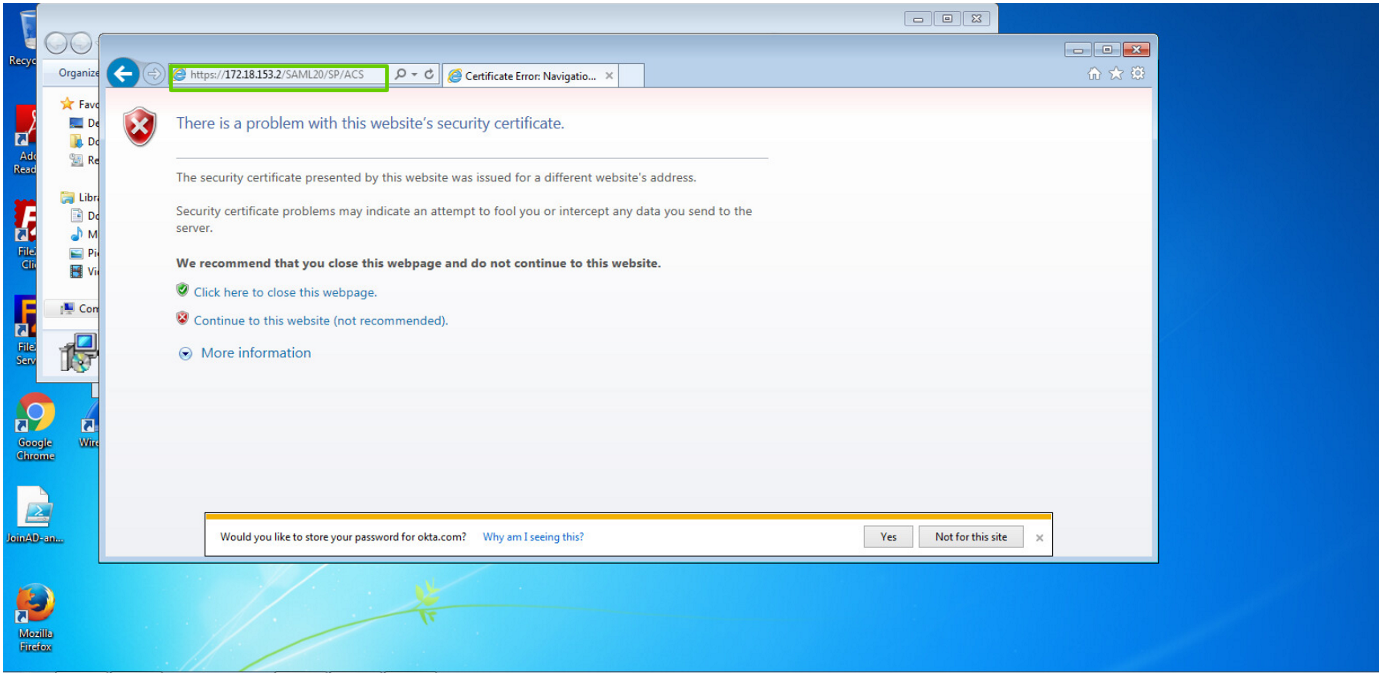This screenshot has width=1382, height=673.
Task: Open the FileZilla Server desktop shortcut
Action: pos(25,330)
